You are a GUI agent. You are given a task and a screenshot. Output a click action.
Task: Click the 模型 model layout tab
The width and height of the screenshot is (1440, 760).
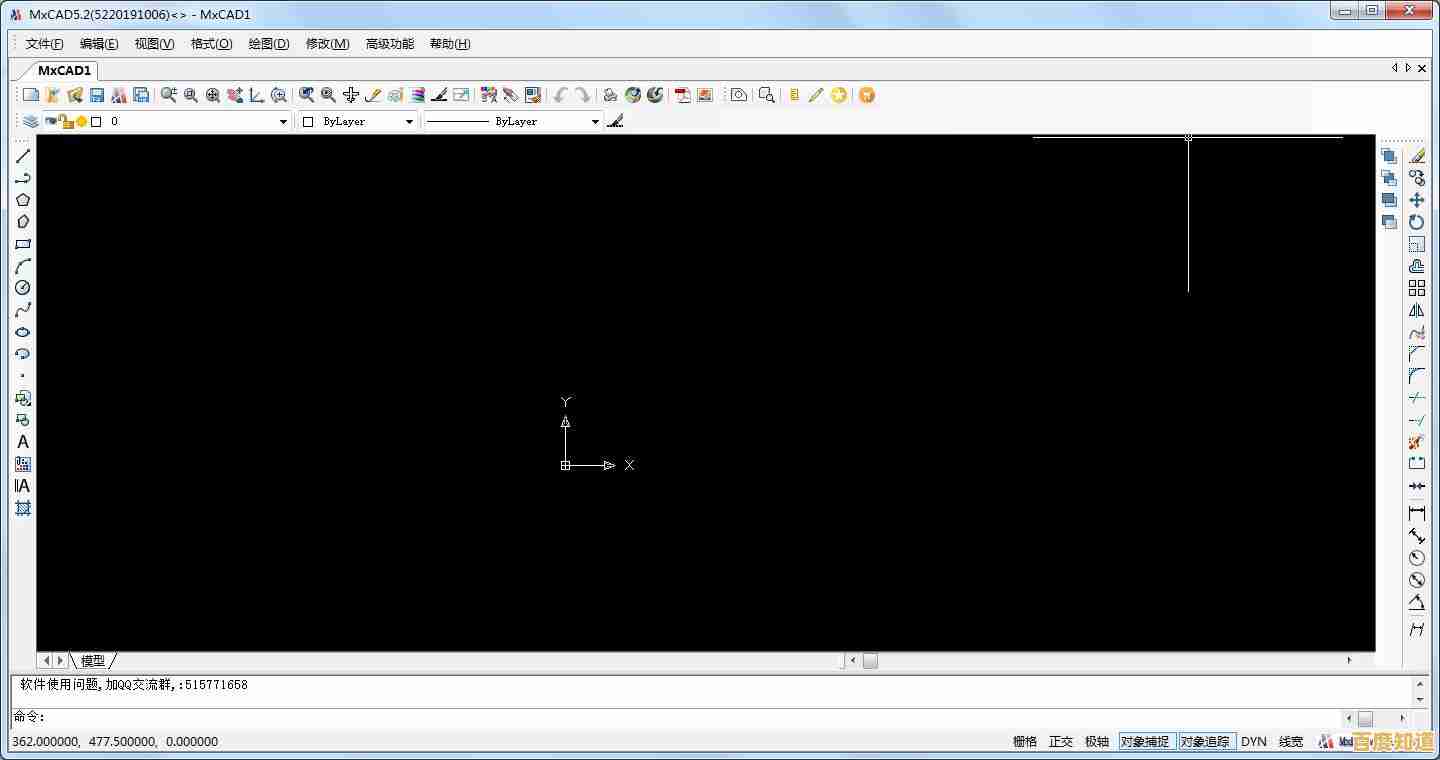92,661
